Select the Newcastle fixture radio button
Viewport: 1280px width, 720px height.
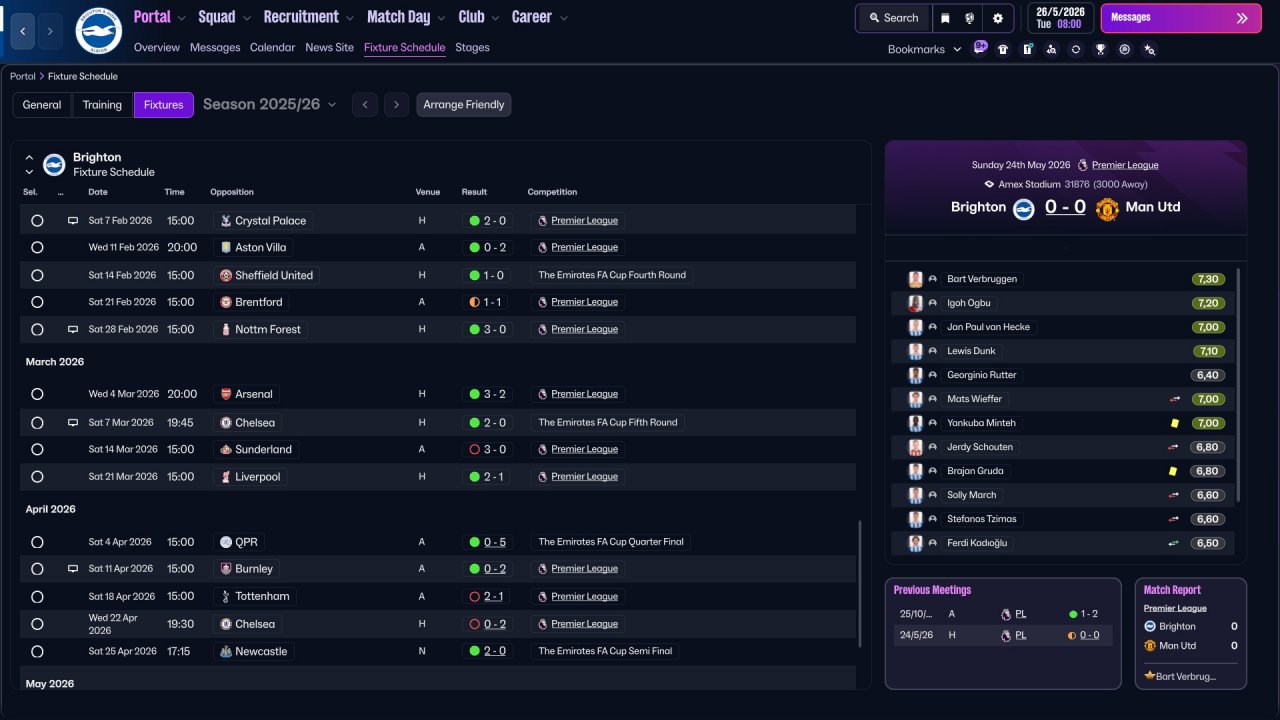click(x=37, y=651)
